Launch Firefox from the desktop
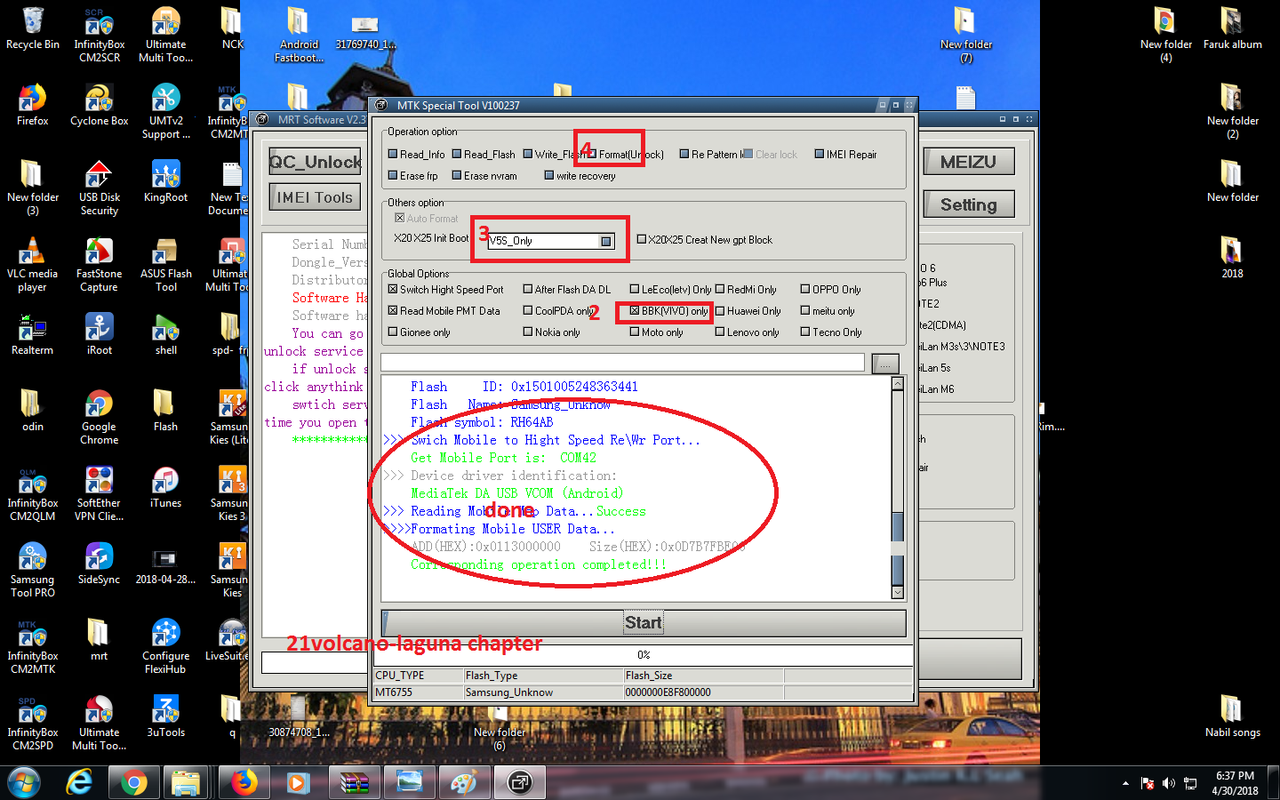This screenshot has width=1280, height=800. [x=32, y=104]
